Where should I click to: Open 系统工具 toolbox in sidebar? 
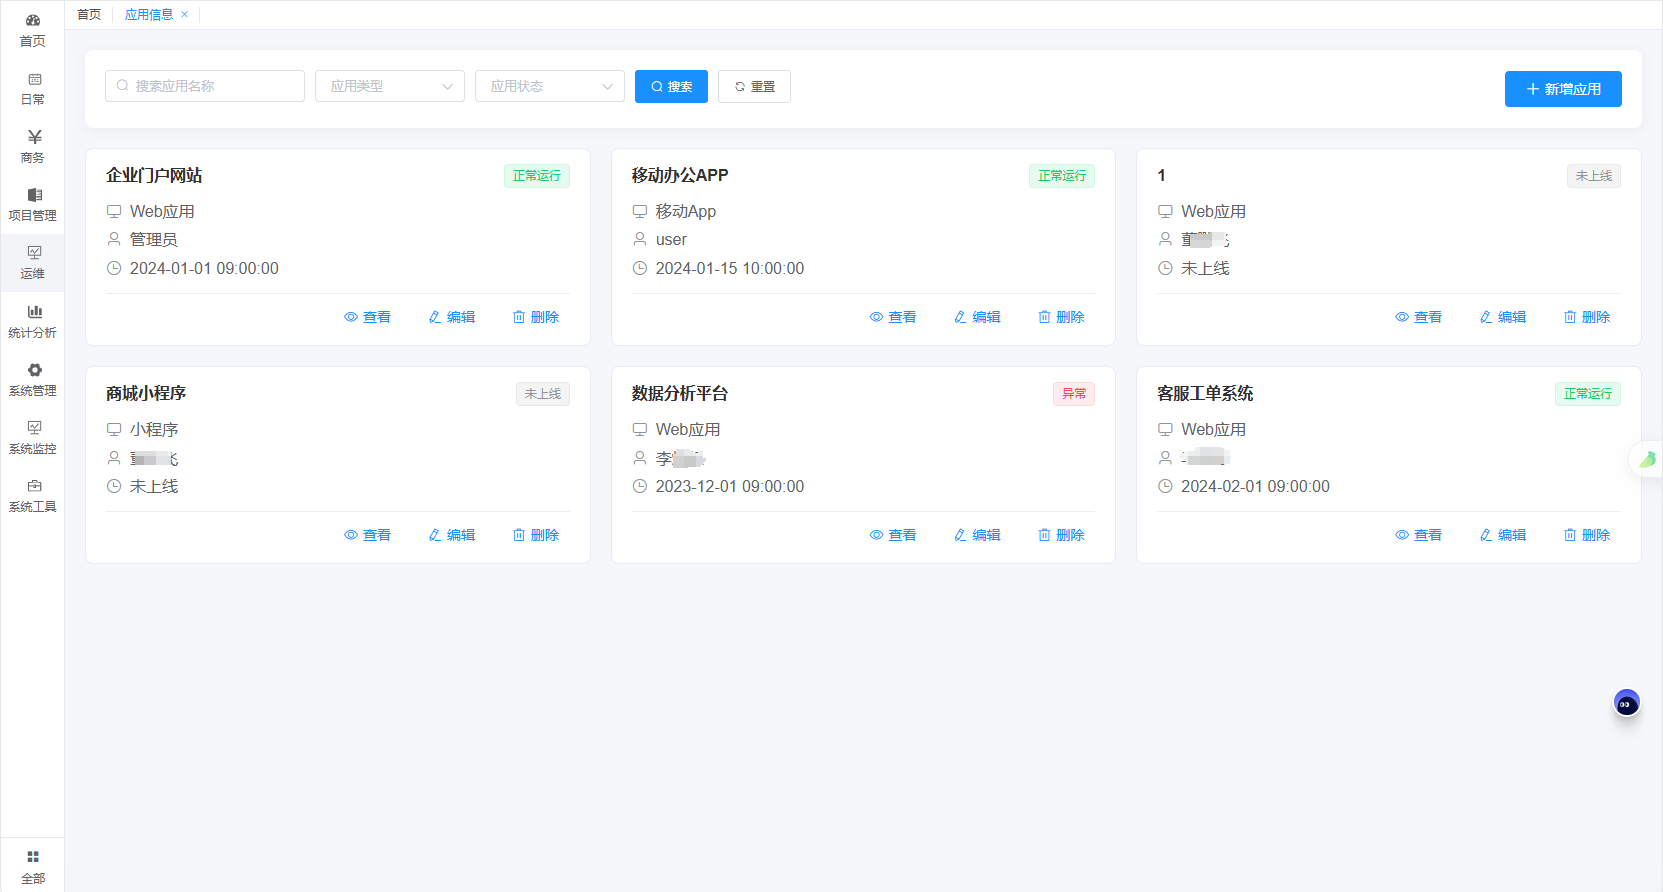(x=32, y=495)
